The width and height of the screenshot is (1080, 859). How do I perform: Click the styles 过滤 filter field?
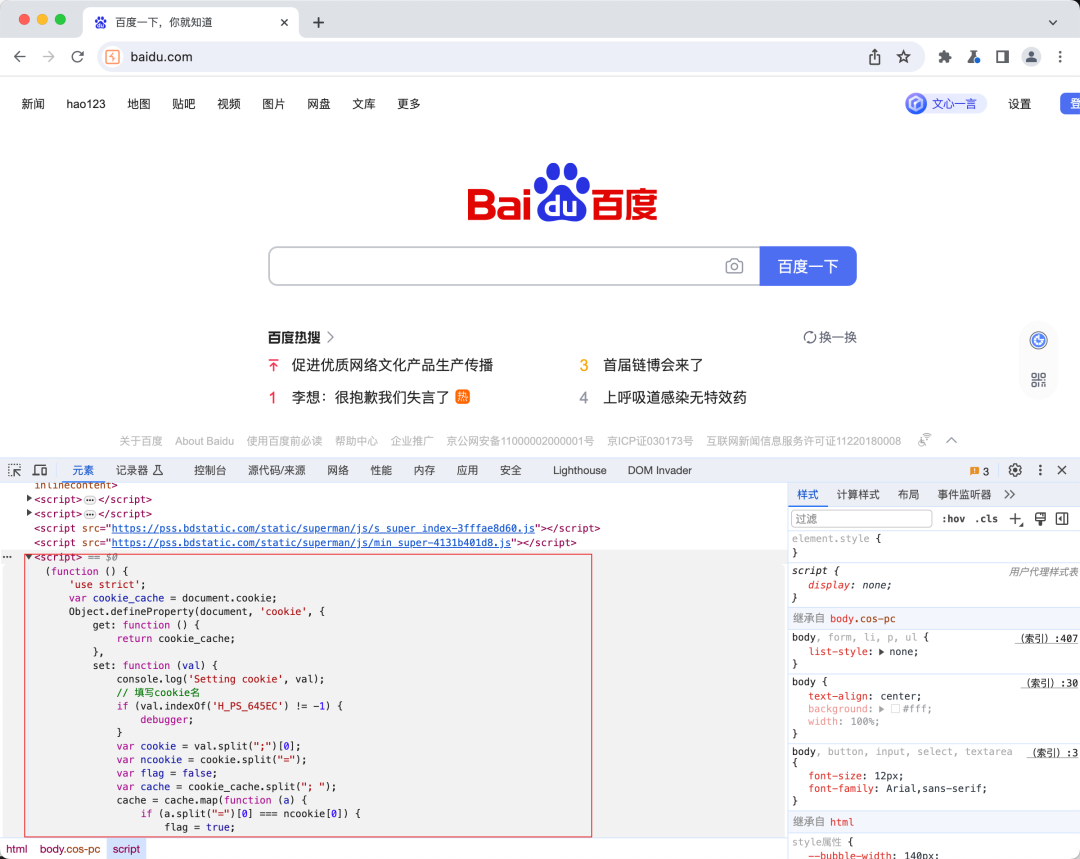coord(862,519)
